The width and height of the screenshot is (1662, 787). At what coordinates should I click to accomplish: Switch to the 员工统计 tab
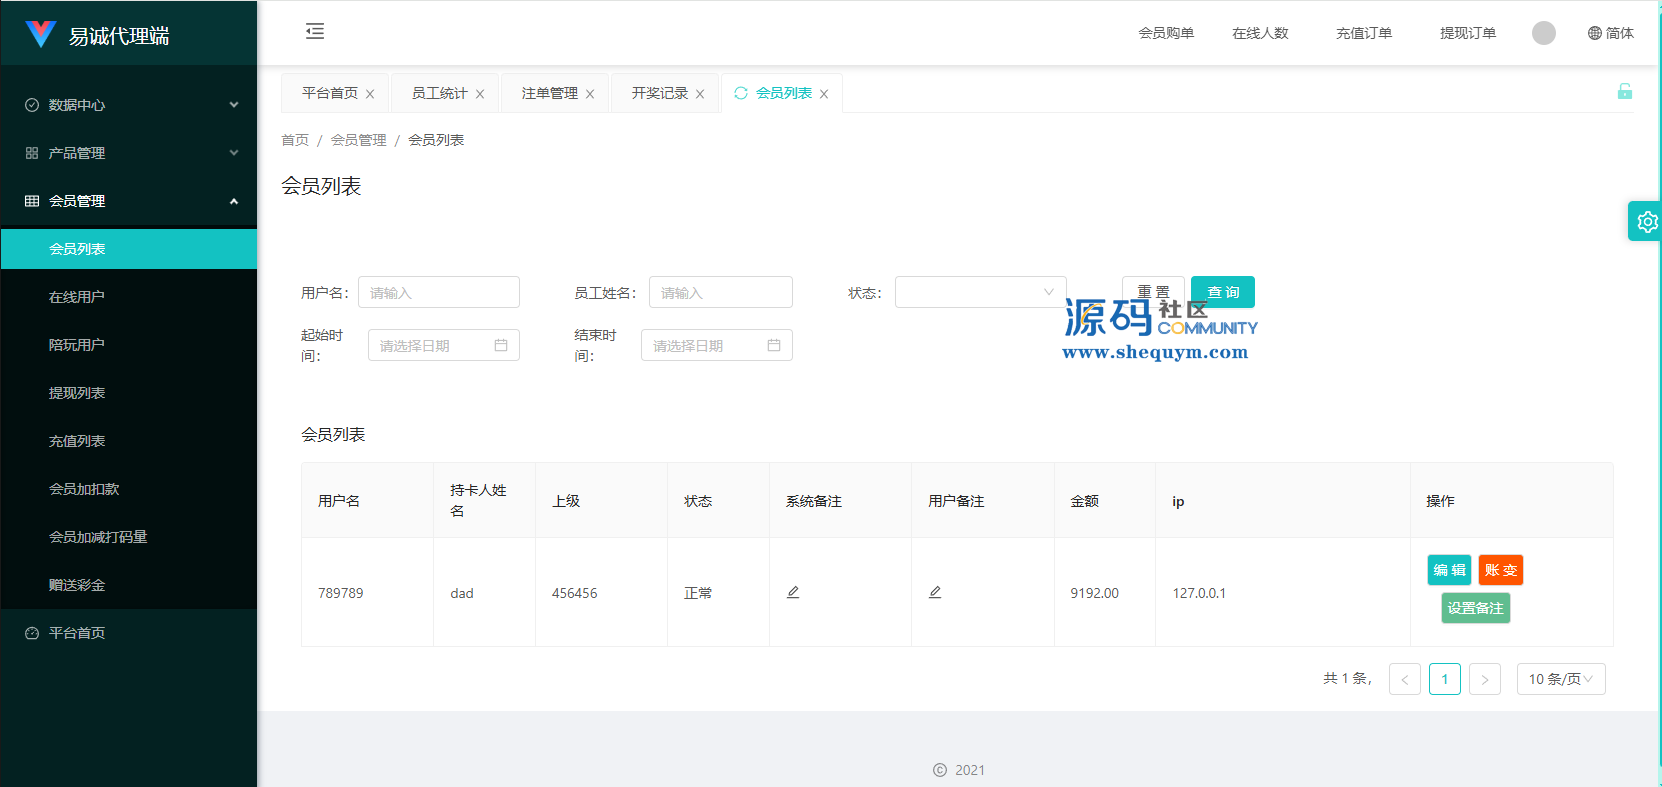click(x=439, y=93)
